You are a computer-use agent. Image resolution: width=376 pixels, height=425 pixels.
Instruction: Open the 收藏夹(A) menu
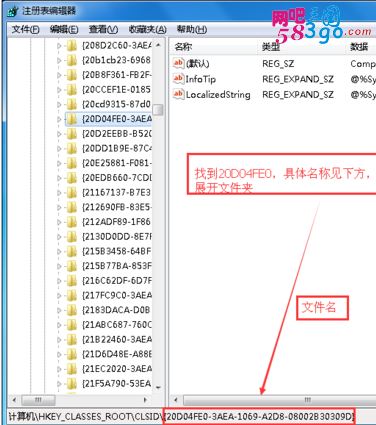point(148,30)
